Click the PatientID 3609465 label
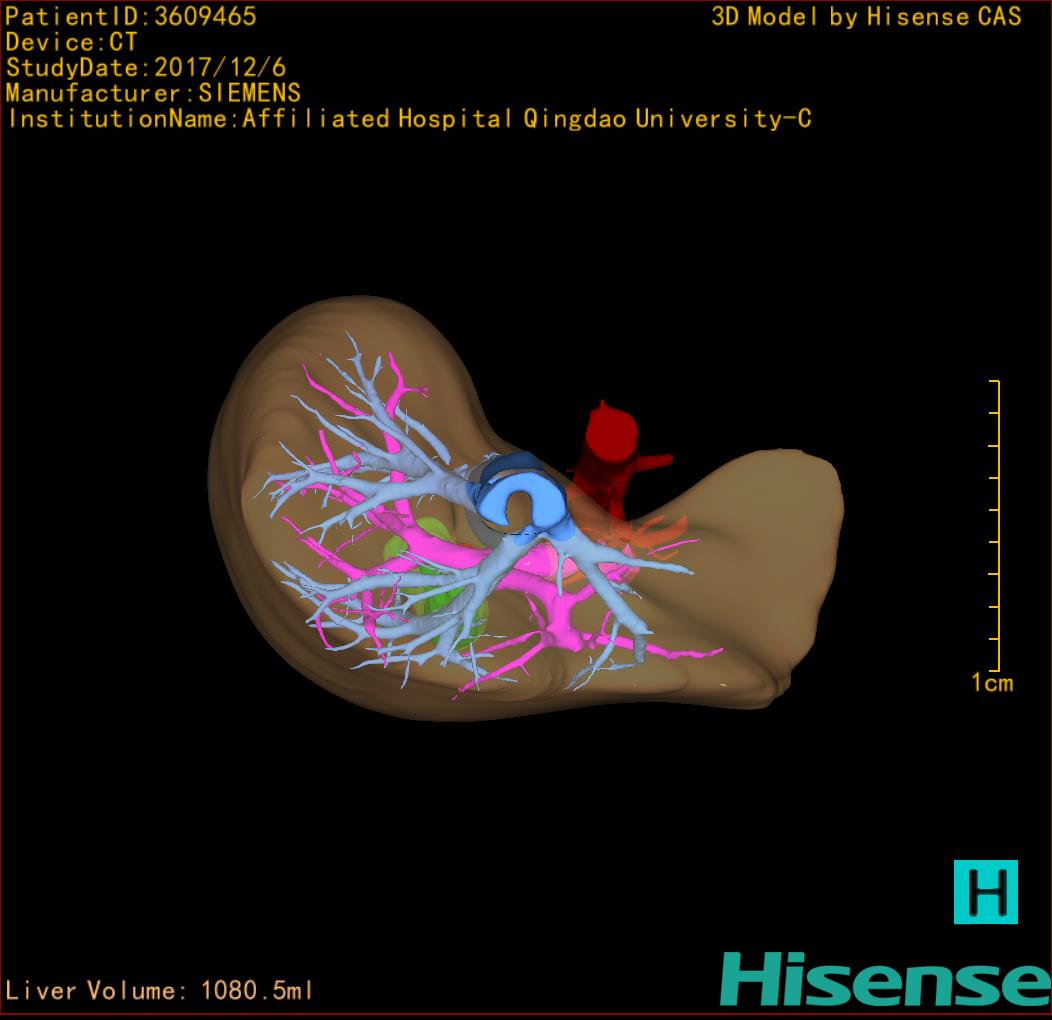Screen dimensions: 1052x1020 131,16
